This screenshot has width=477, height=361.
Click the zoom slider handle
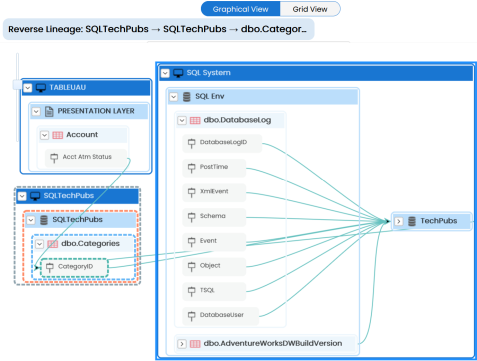[17, 85]
